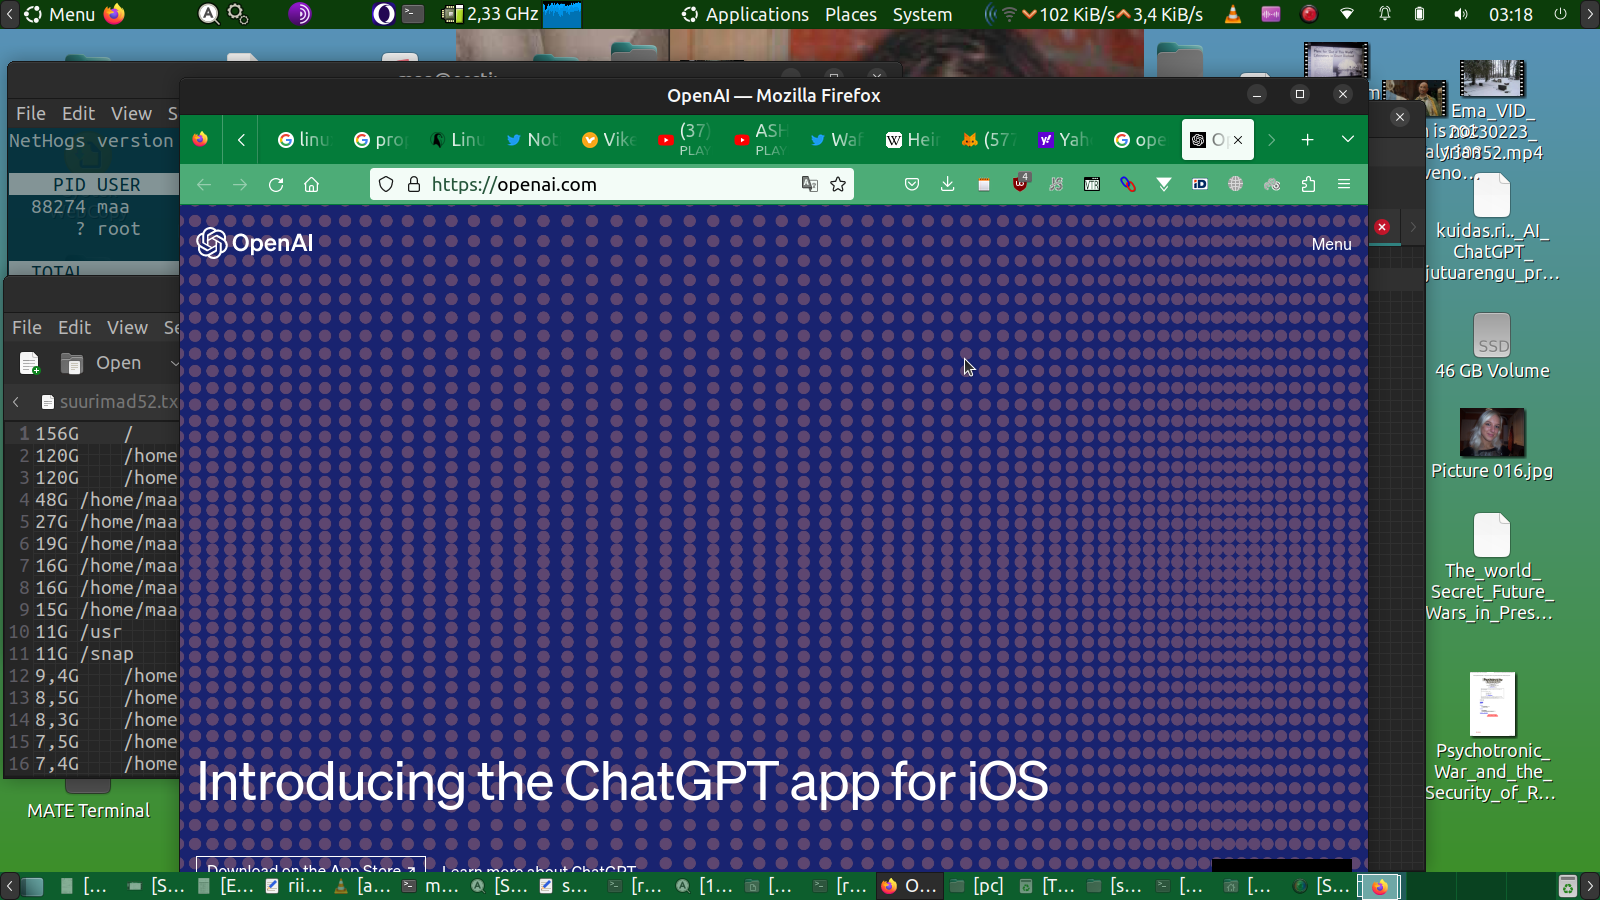Switch to the 'ASH' YouTube tab
The width and height of the screenshot is (1600, 900).
pyautogui.click(x=759, y=140)
